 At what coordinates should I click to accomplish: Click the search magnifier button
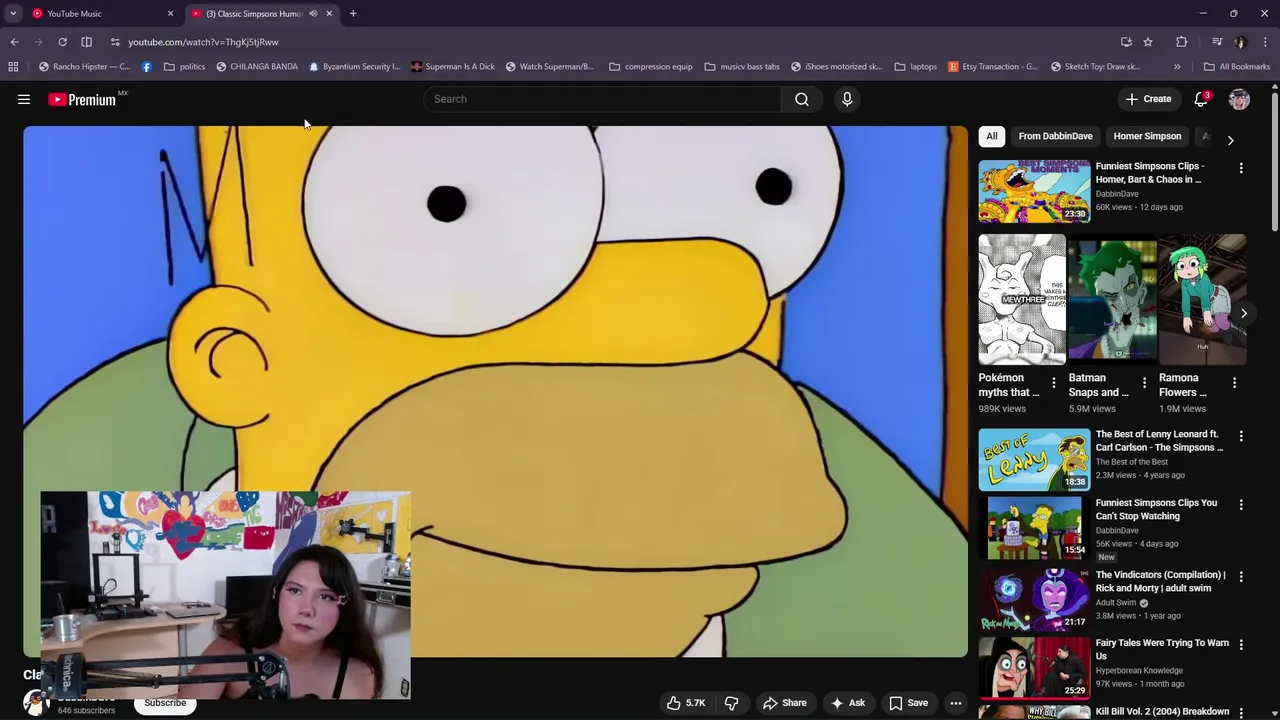[x=802, y=99]
